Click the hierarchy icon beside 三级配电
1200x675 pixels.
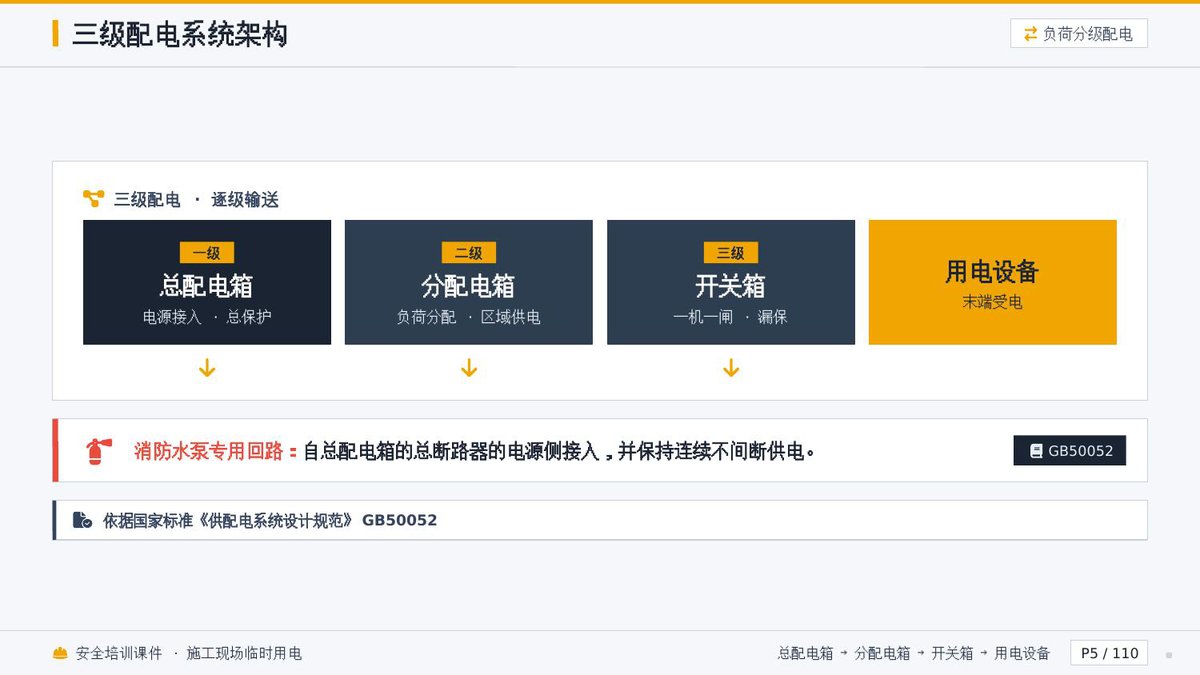[93, 199]
